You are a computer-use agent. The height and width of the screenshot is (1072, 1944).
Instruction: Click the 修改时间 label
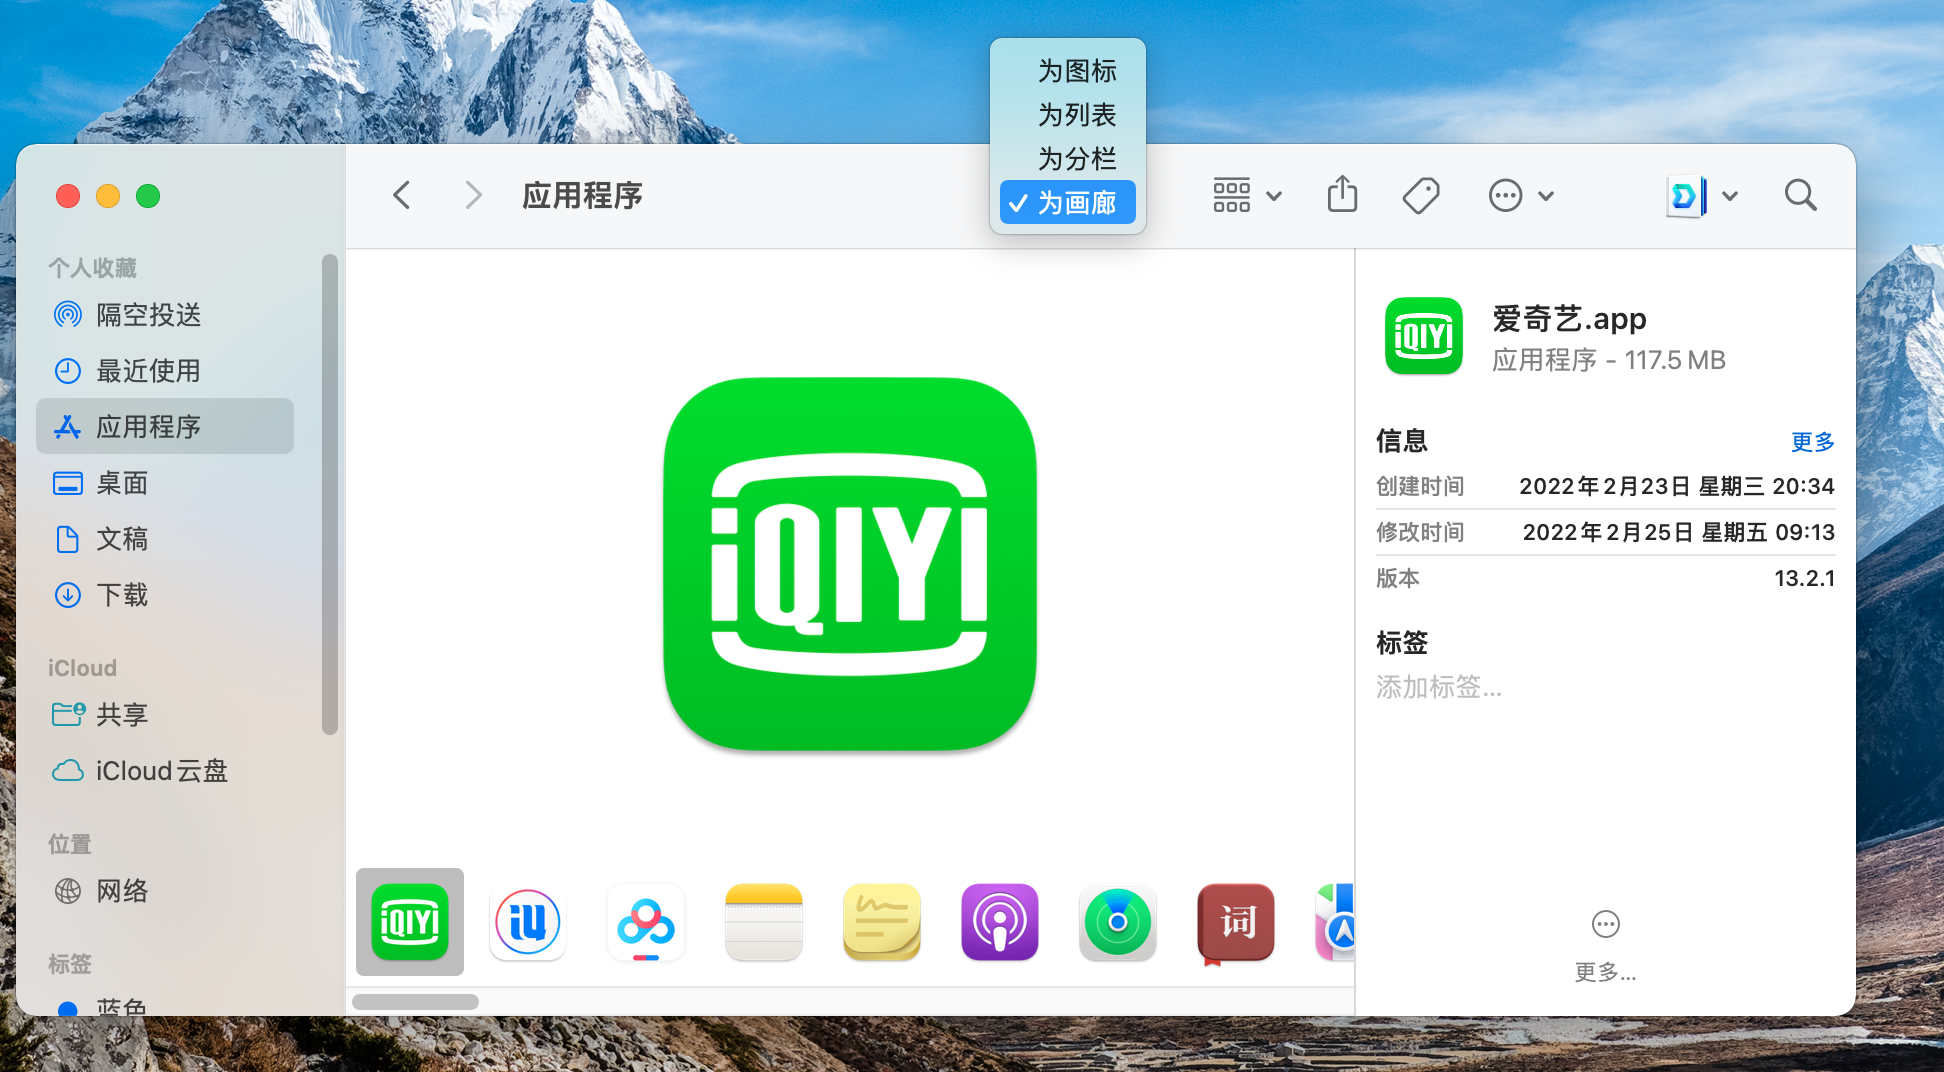point(1420,532)
